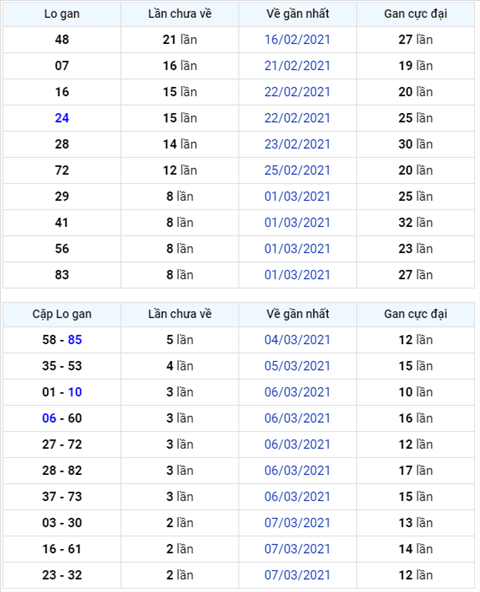Open the 21/02/2021 link for number 07
Viewport: 480px width, 592px height.
[297, 66]
